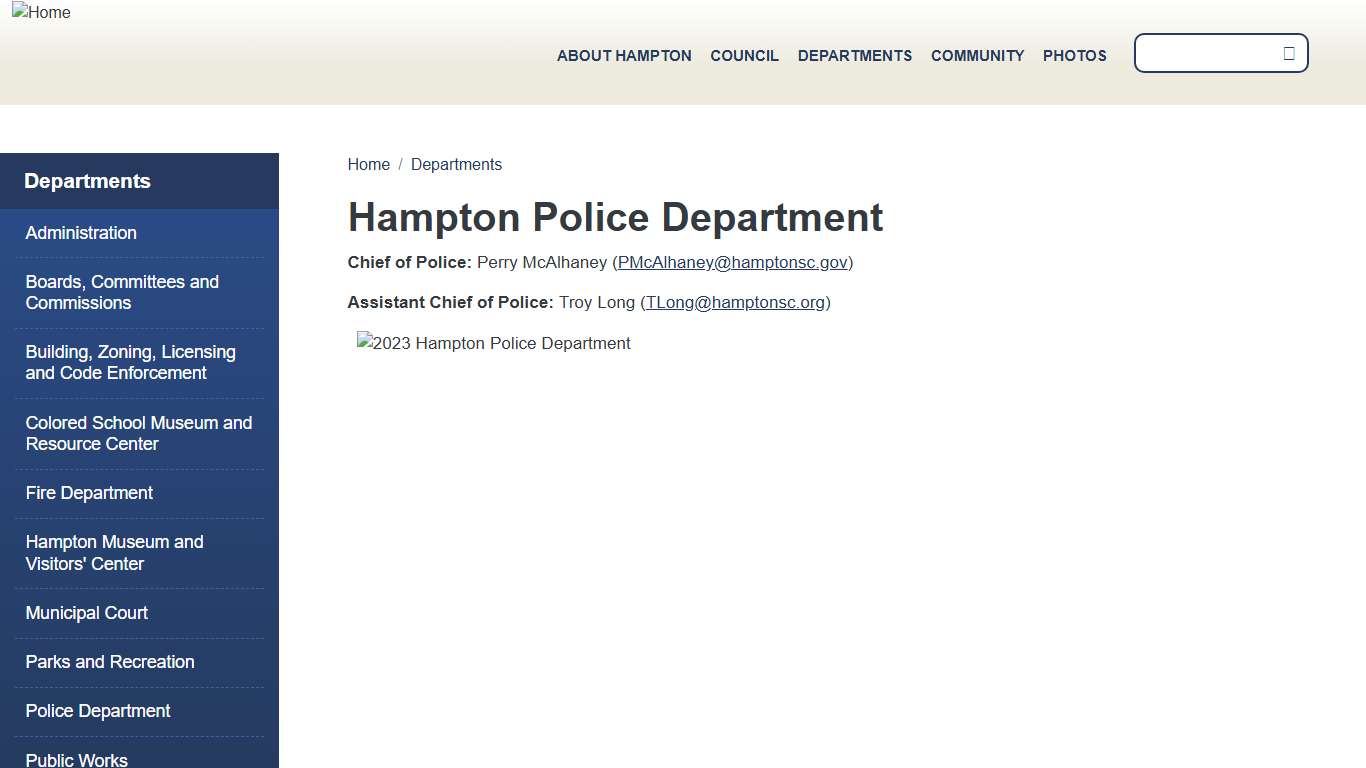Open the DEPARTMENTS menu item
Viewport: 1366px width, 768px height.
click(x=855, y=56)
